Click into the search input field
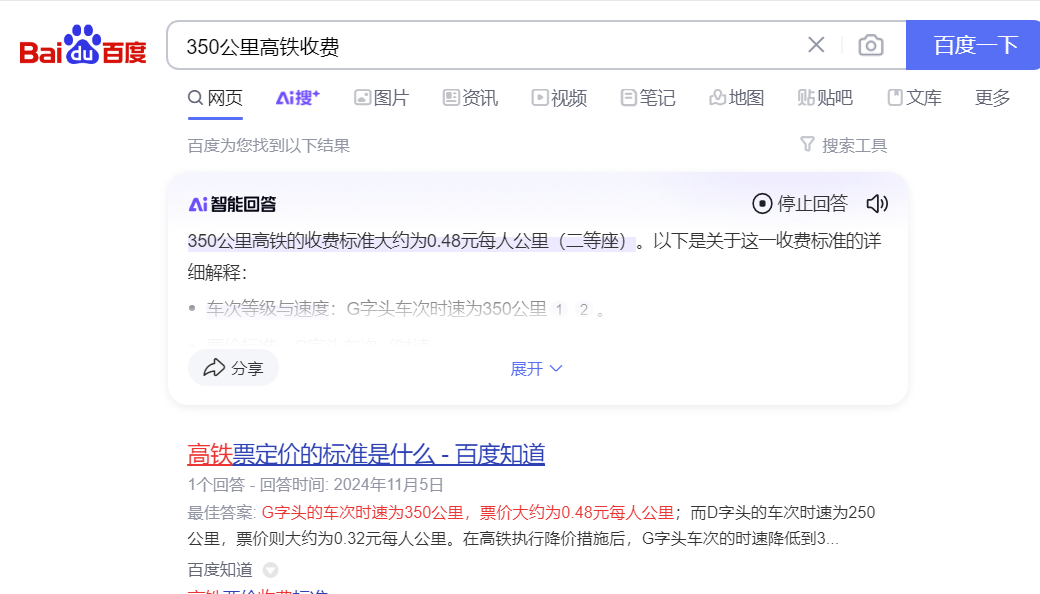The image size is (1040, 594). pyautogui.click(x=490, y=46)
